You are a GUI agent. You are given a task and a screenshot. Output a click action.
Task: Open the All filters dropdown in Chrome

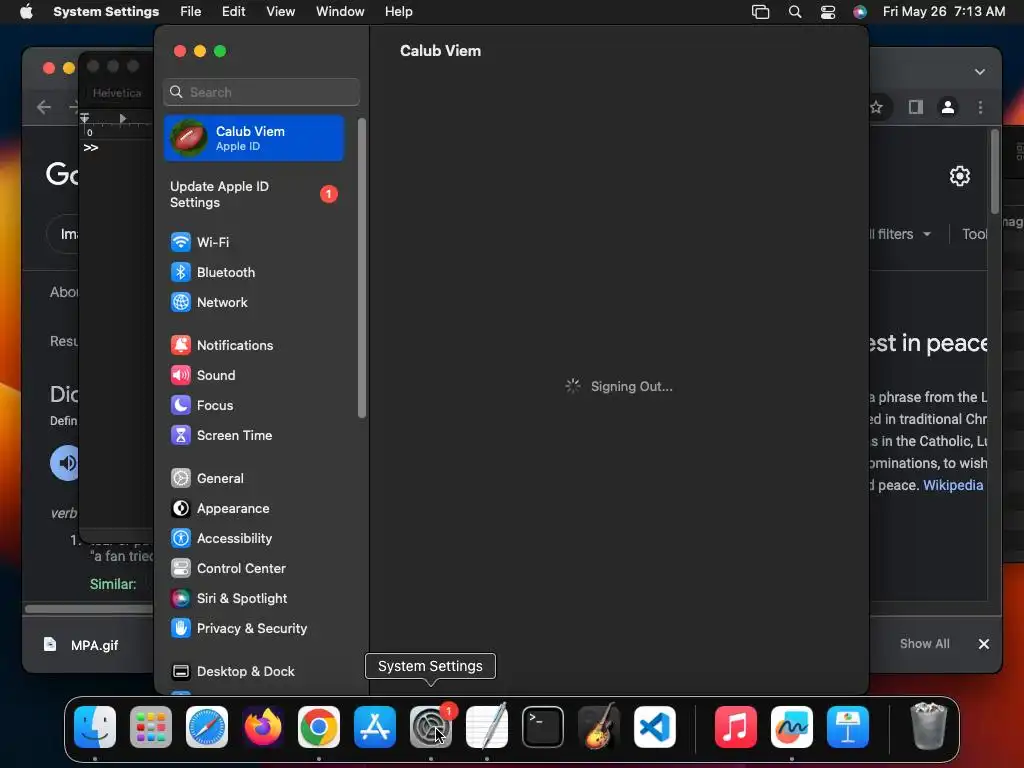point(902,234)
